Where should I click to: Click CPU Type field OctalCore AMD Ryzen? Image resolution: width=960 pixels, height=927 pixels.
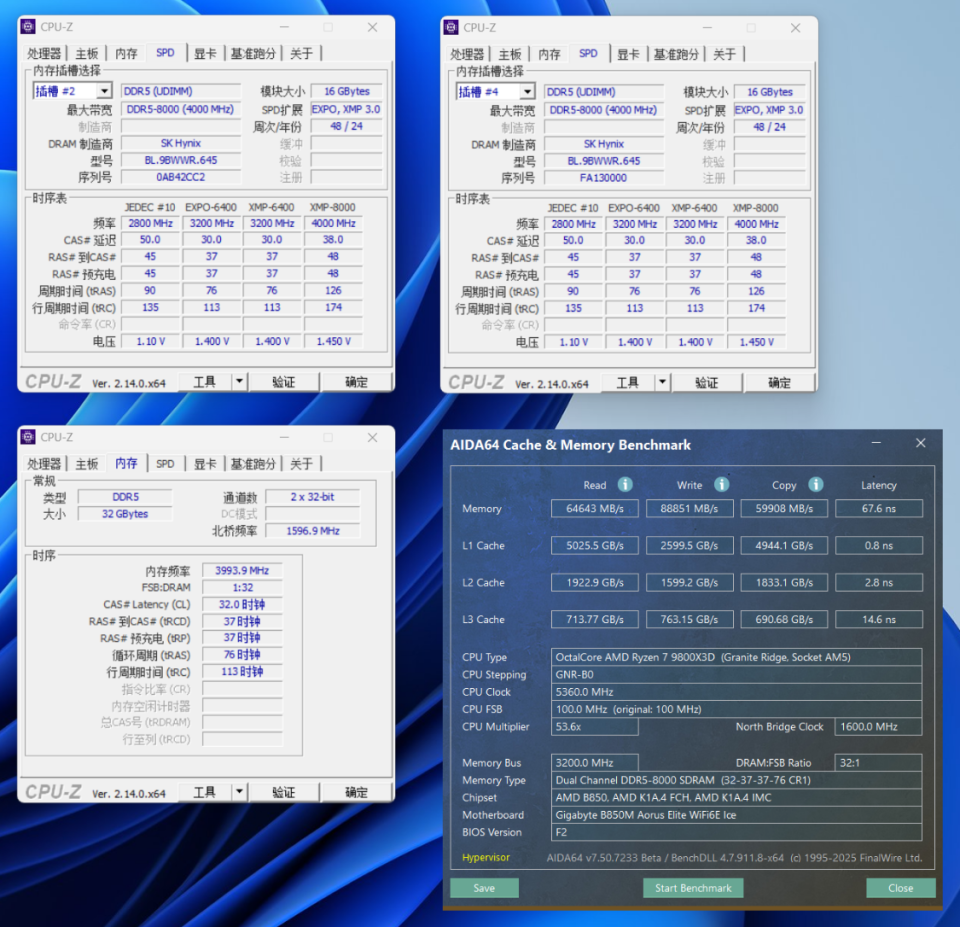737,657
